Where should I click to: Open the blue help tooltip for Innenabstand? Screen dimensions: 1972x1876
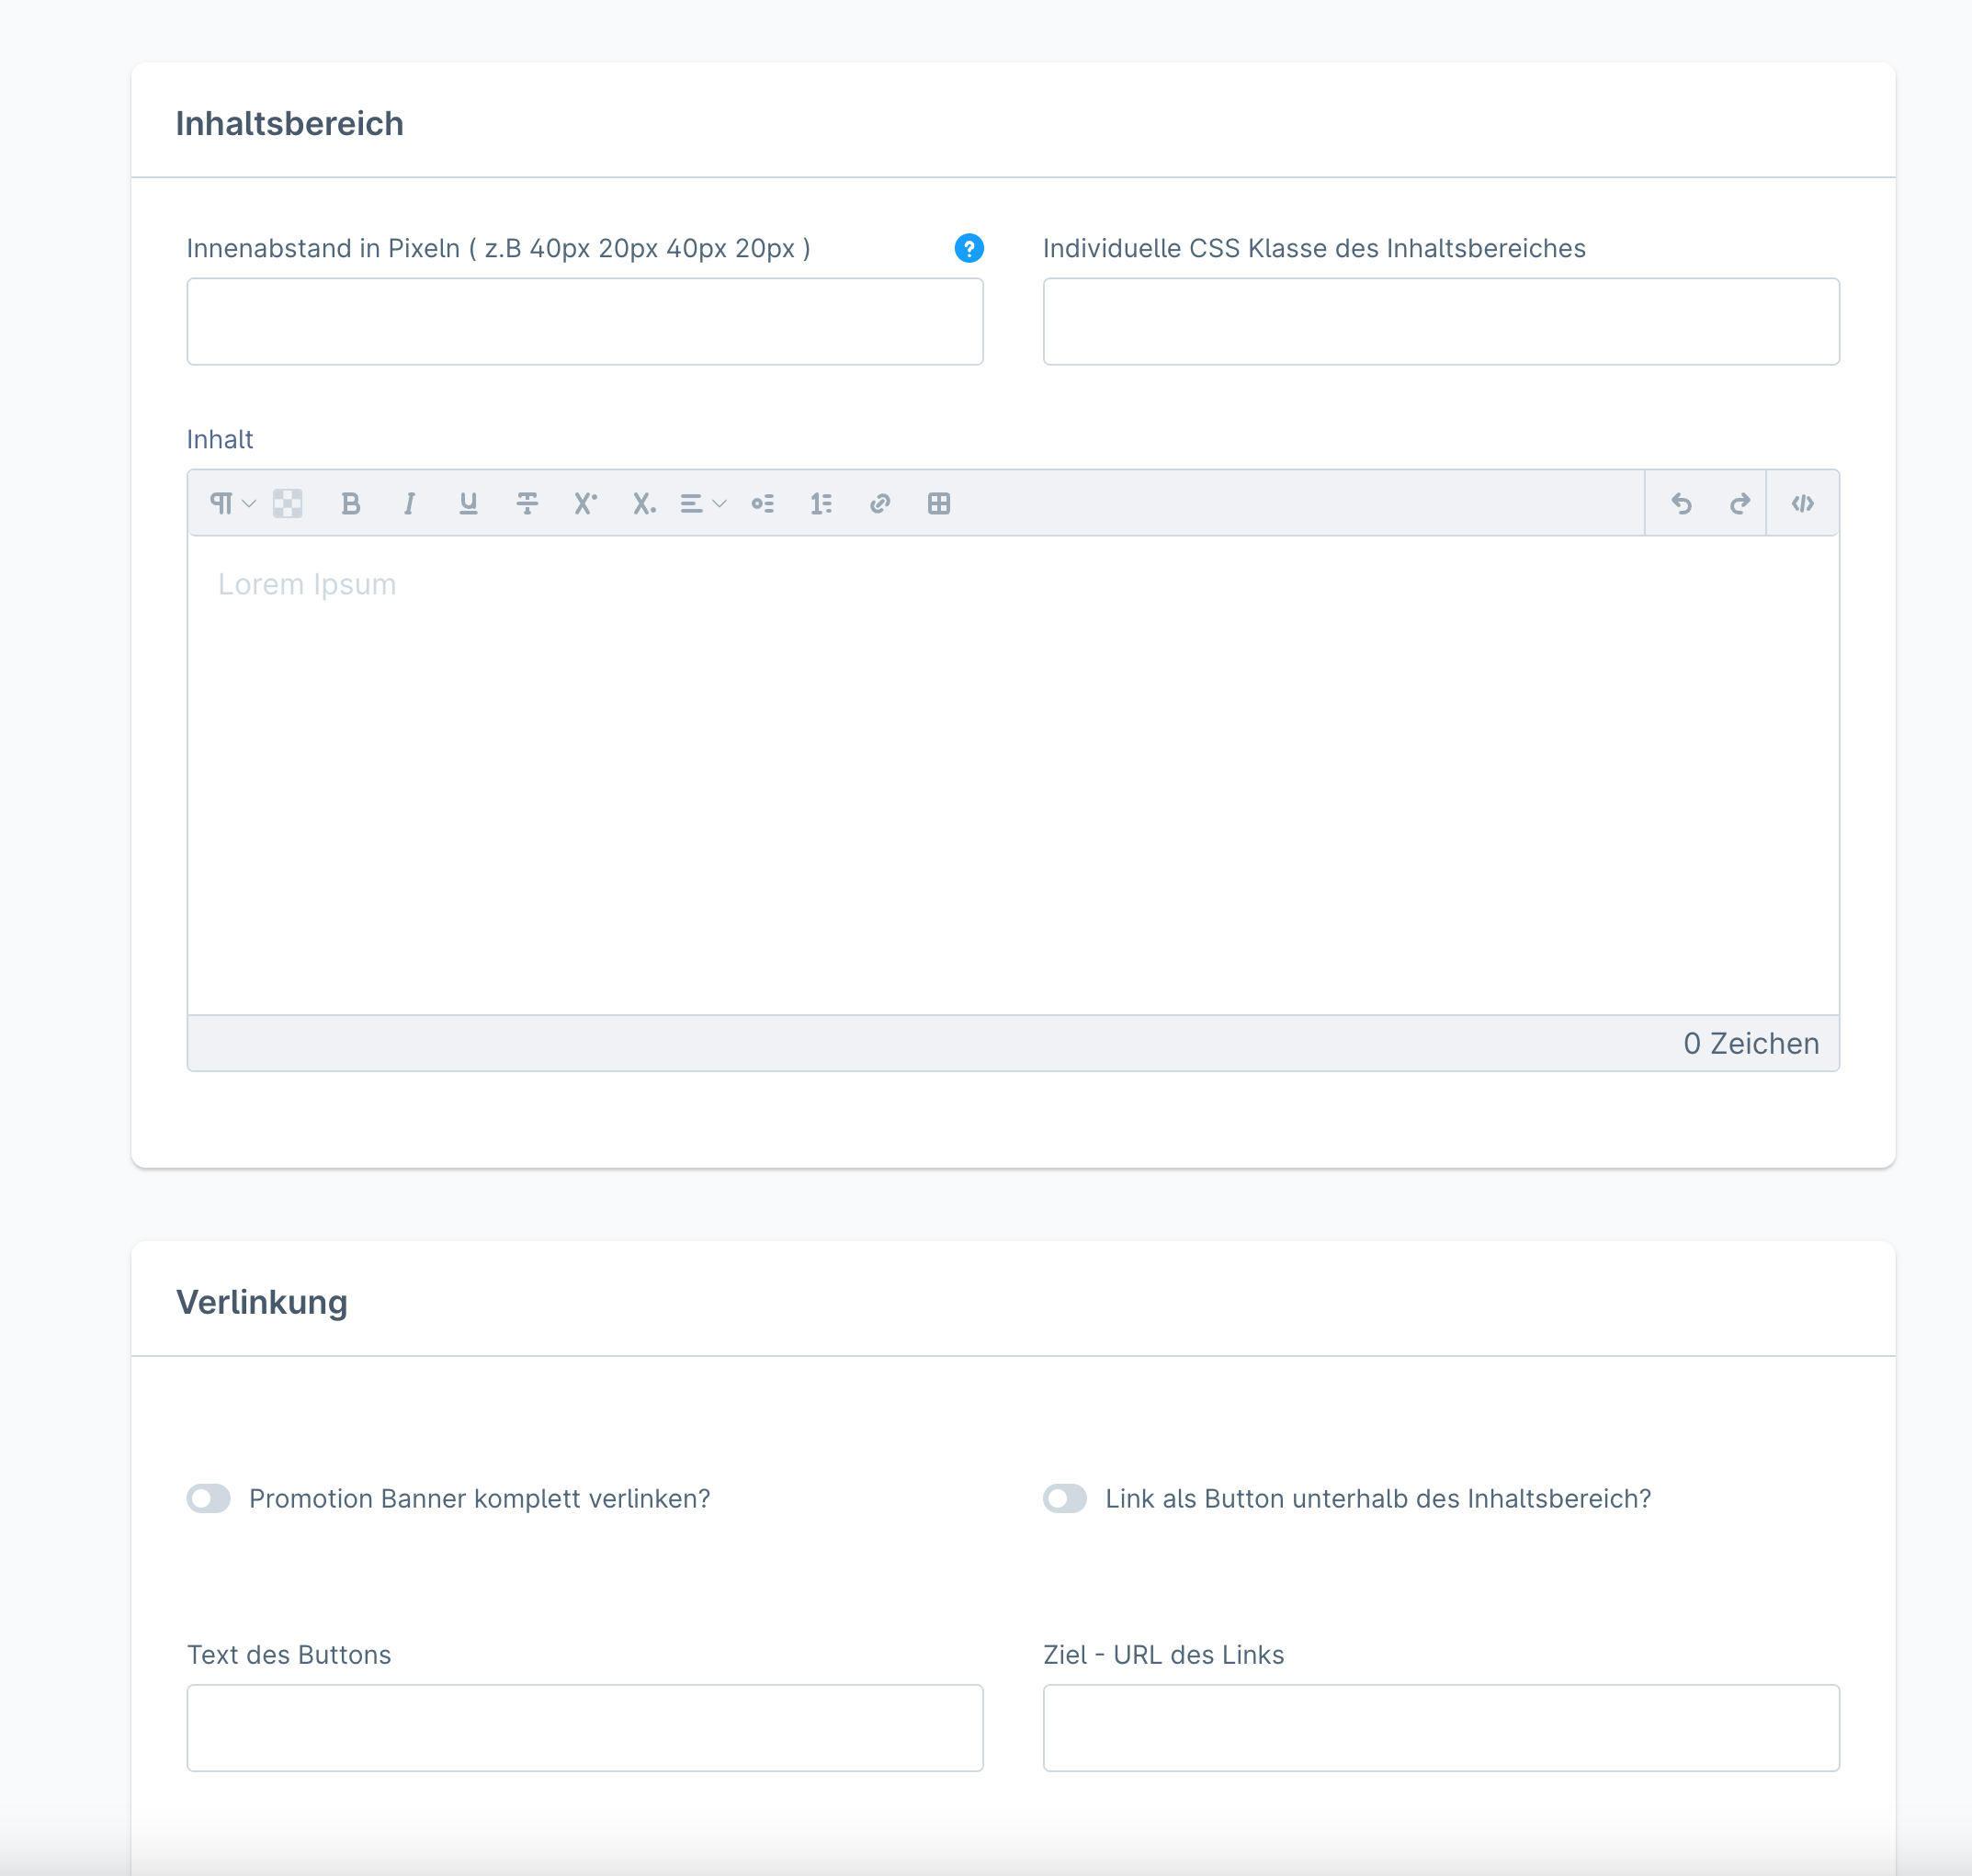pyautogui.click(x=969, y=248)
